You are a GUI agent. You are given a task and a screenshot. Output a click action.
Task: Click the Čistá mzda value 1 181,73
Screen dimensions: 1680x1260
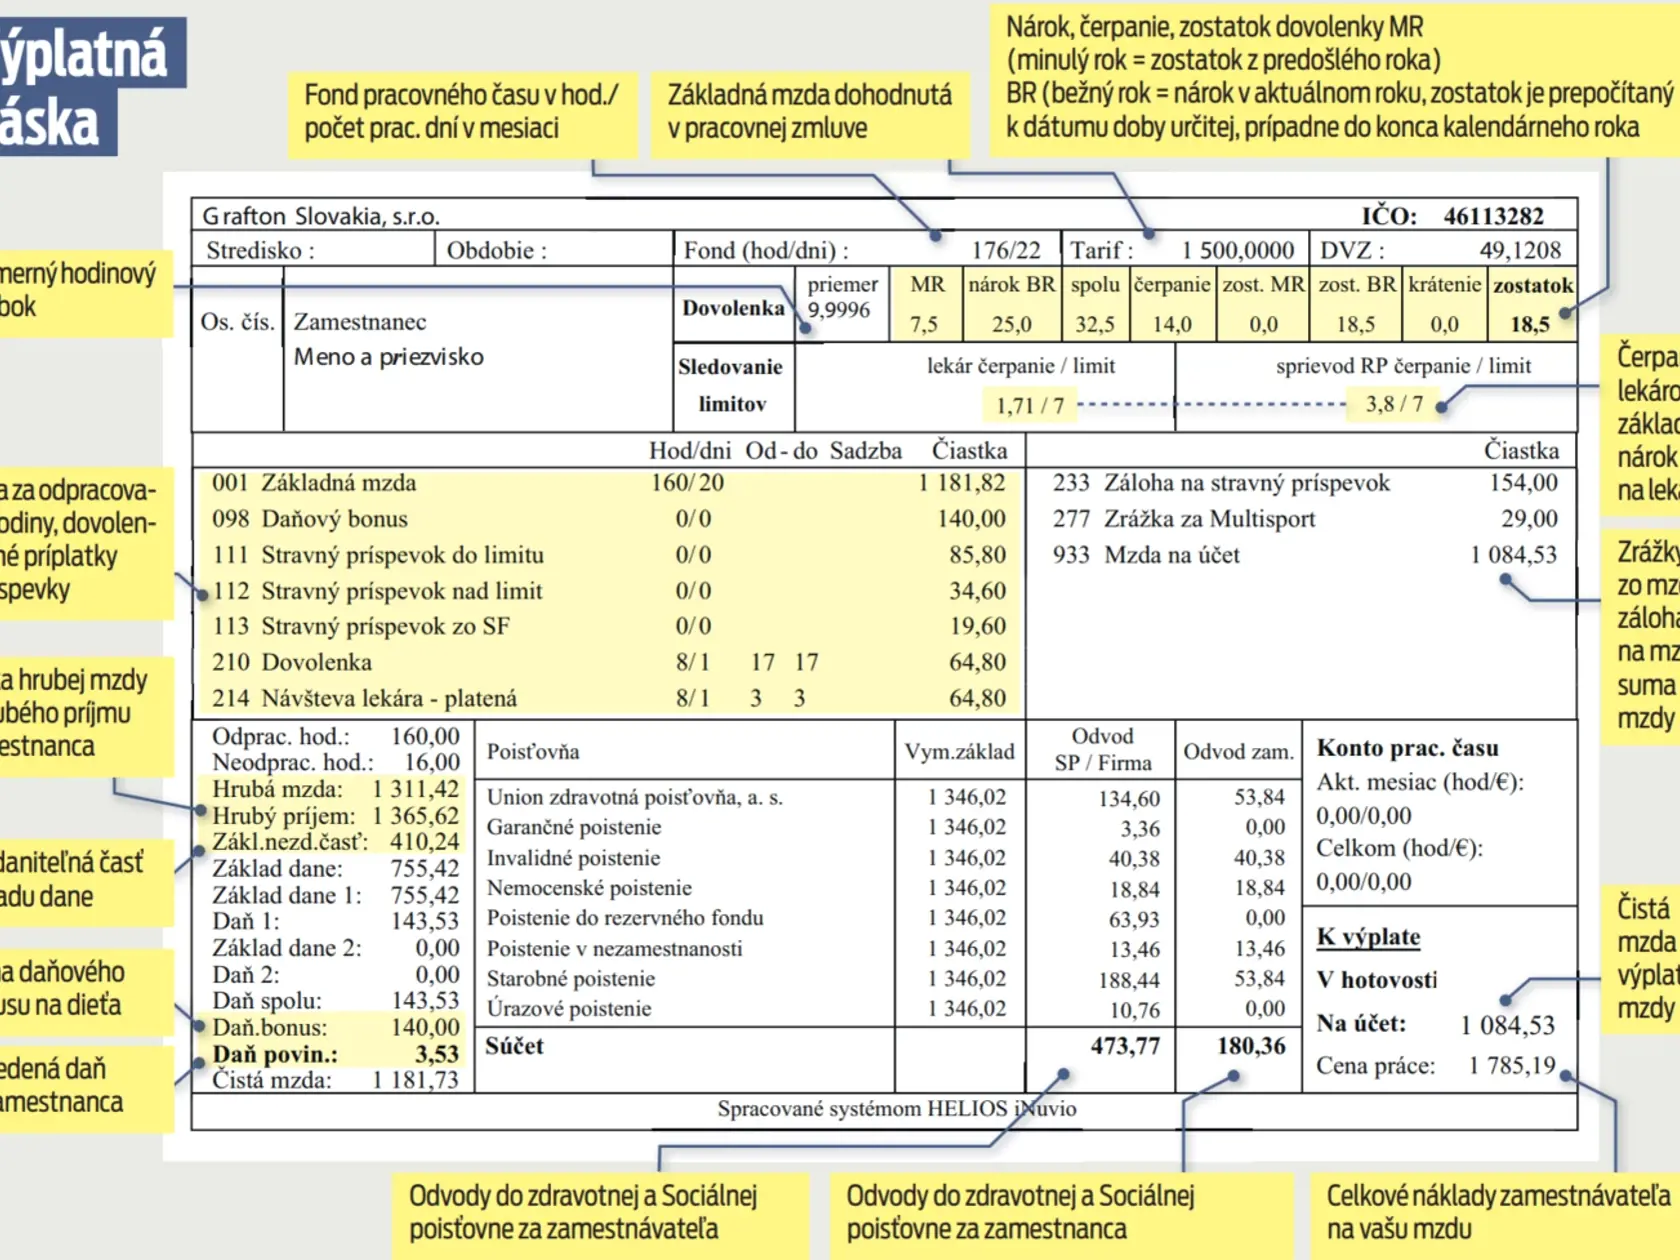pyautogui.click(x=416, y=1080)
